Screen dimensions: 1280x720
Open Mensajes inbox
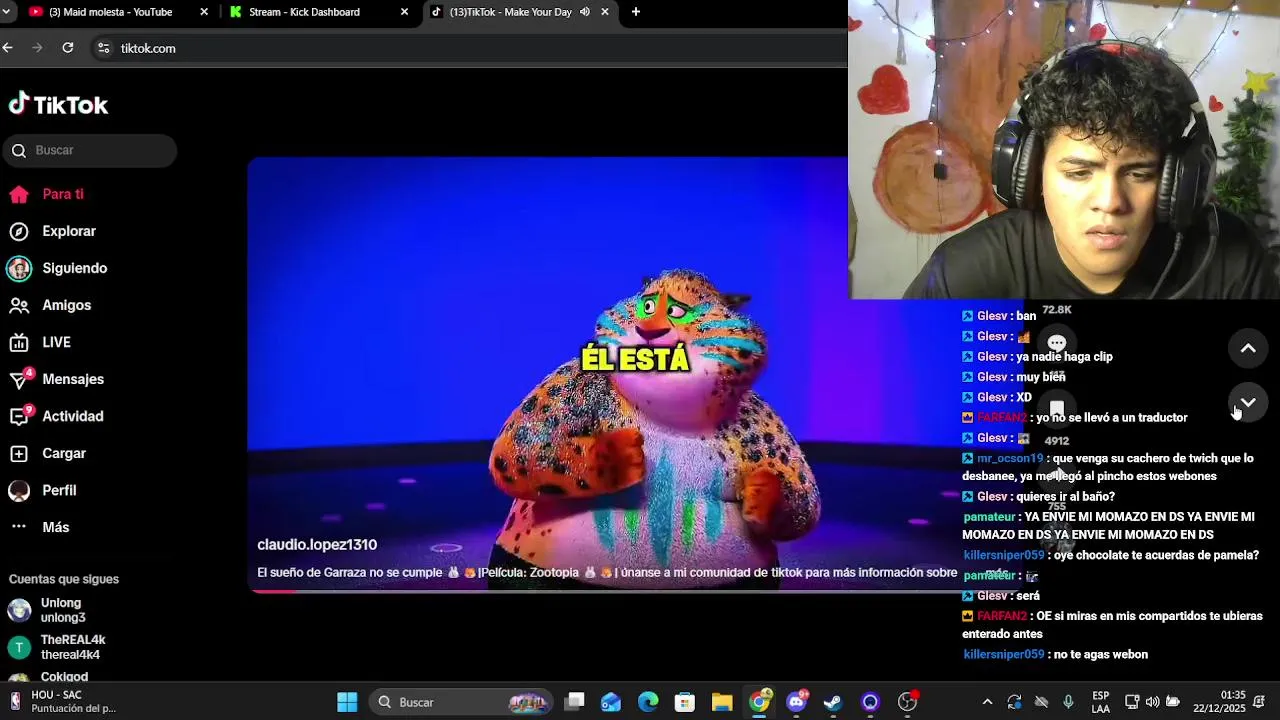[x=57, y=379]
